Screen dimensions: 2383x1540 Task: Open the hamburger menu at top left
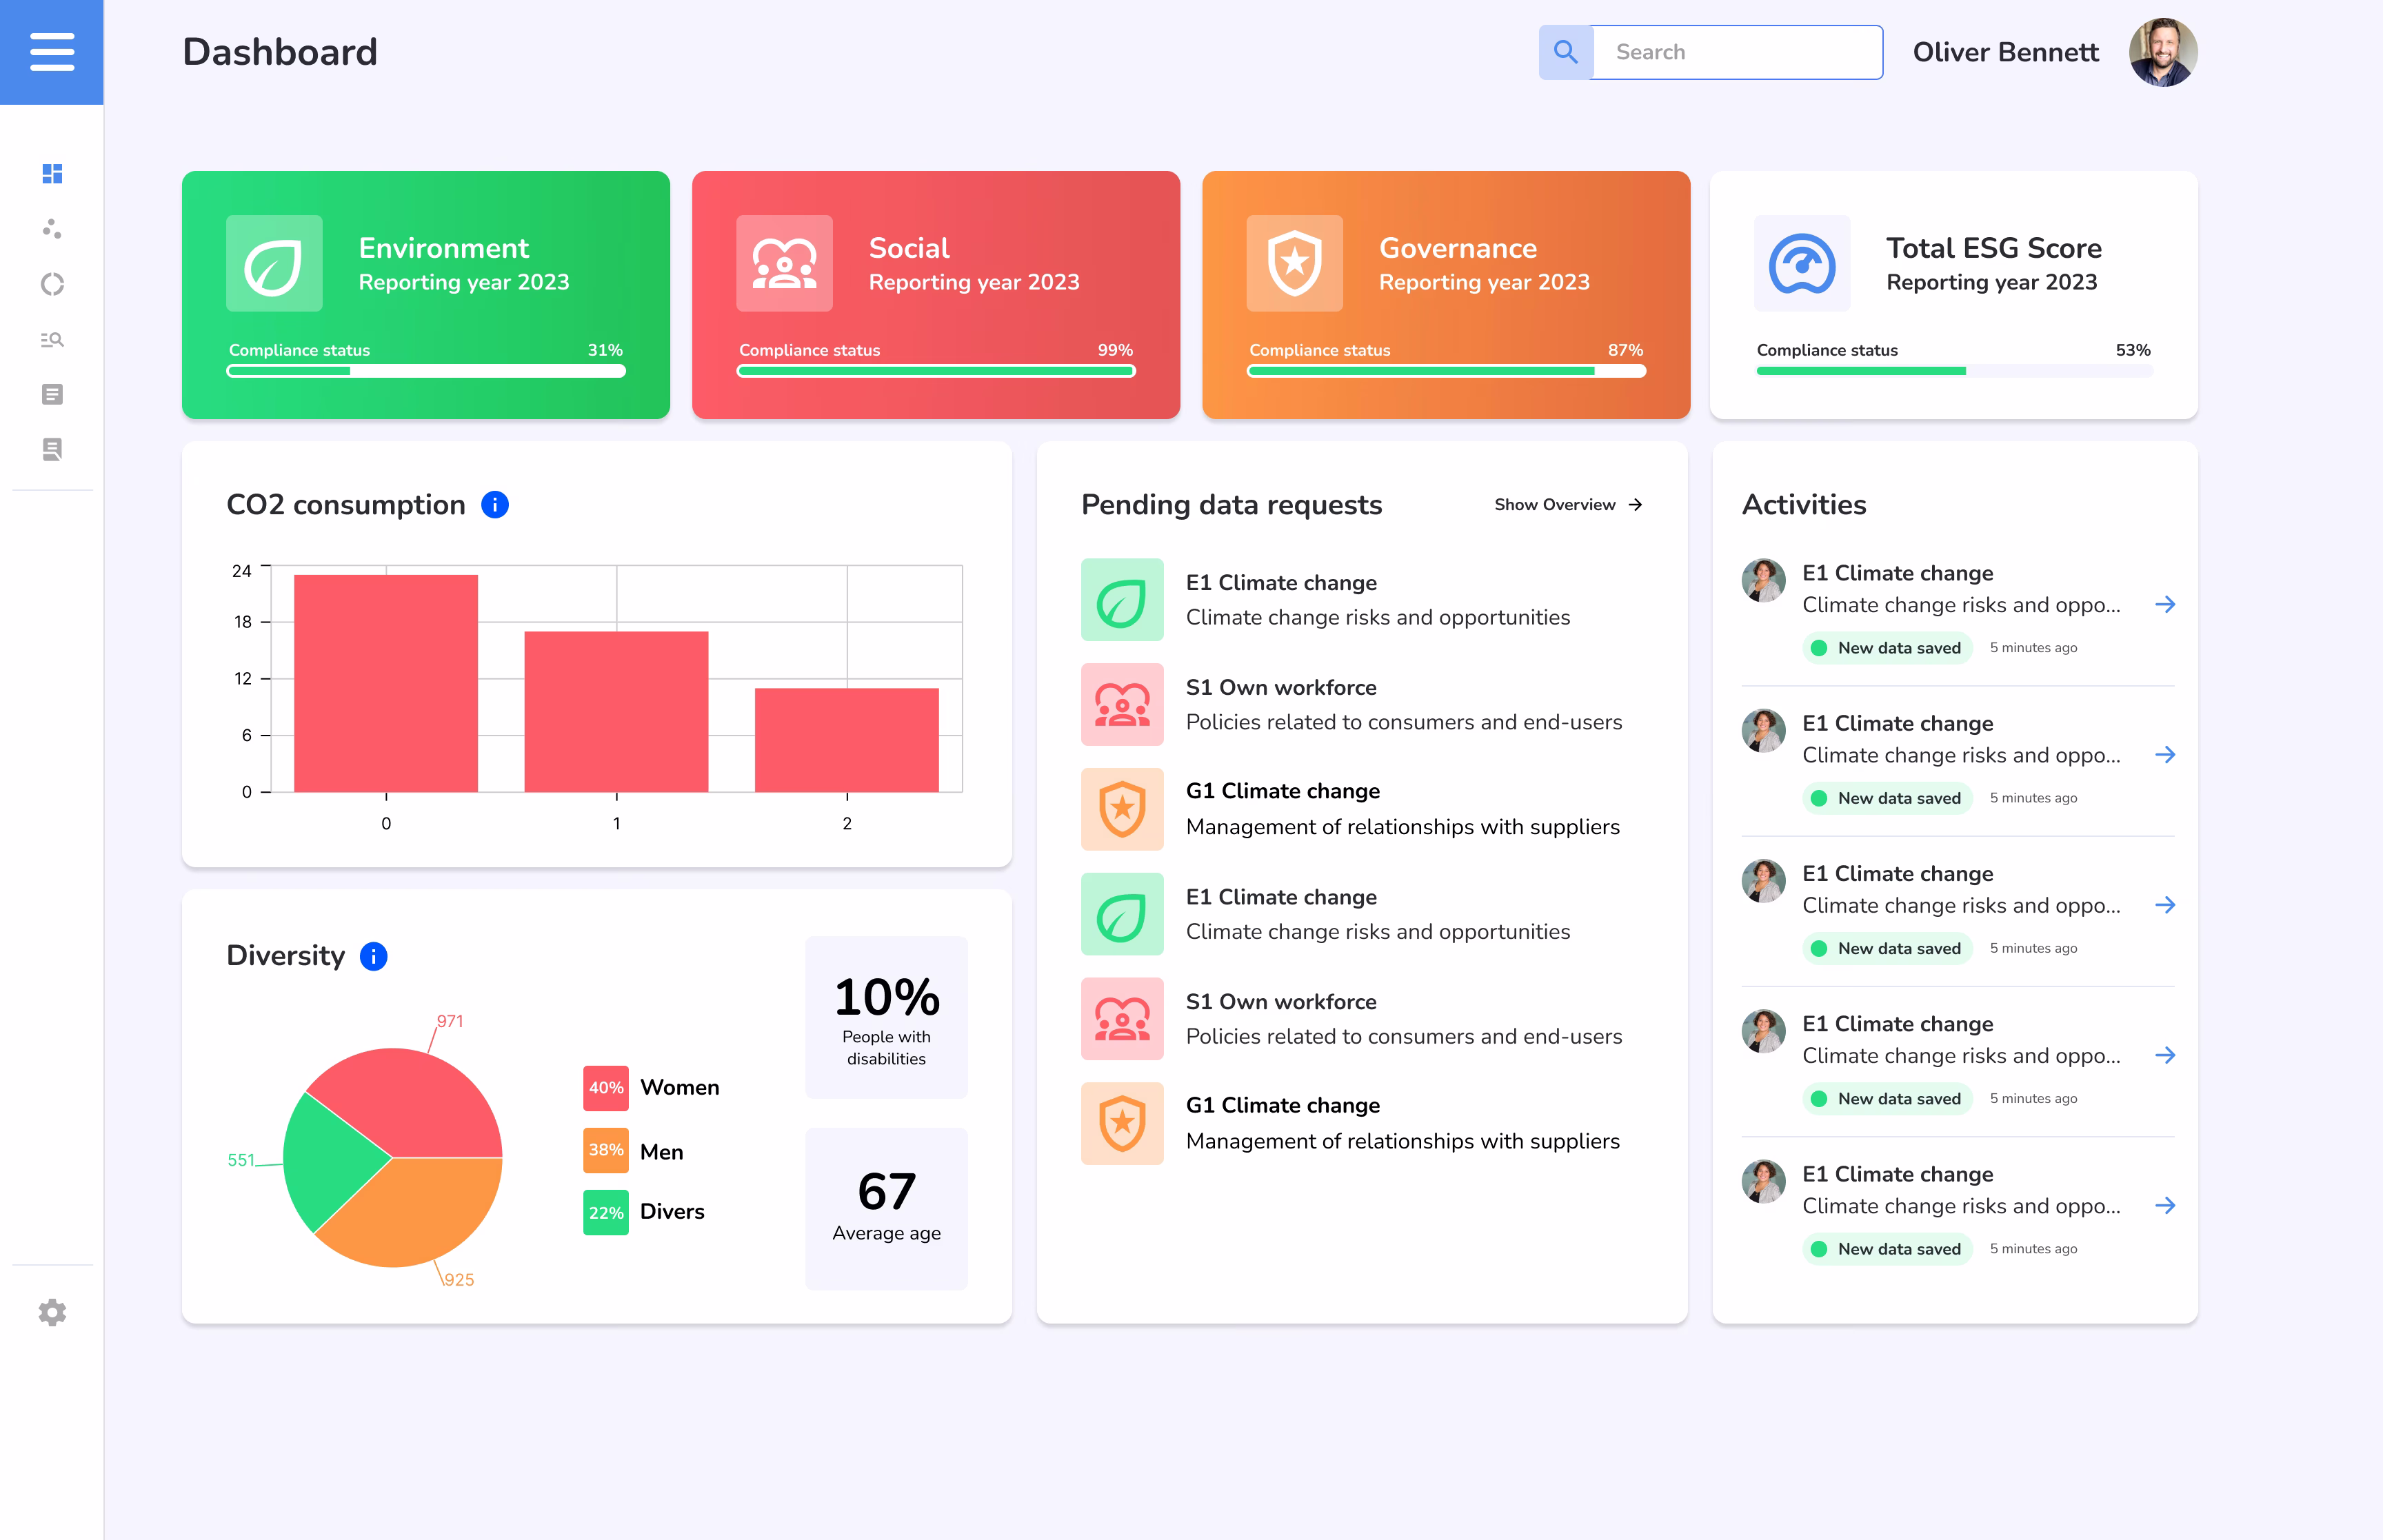[51, 52]
